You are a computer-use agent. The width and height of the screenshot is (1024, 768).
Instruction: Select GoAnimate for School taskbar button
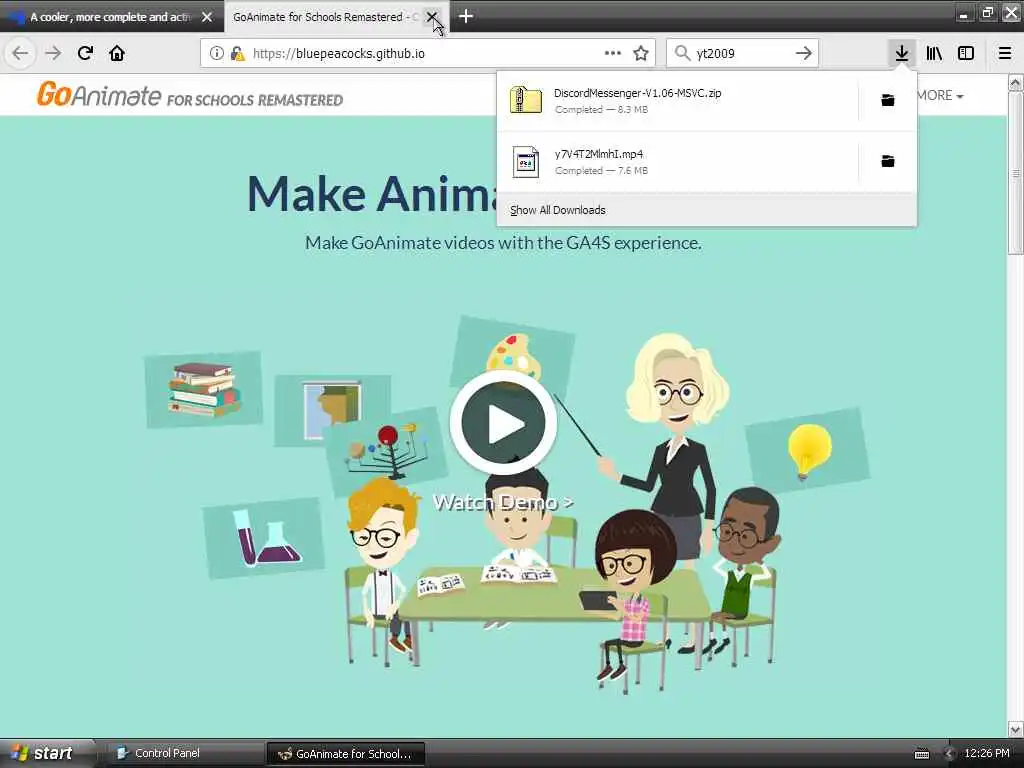pyautogui.click(x=345, y=754)
